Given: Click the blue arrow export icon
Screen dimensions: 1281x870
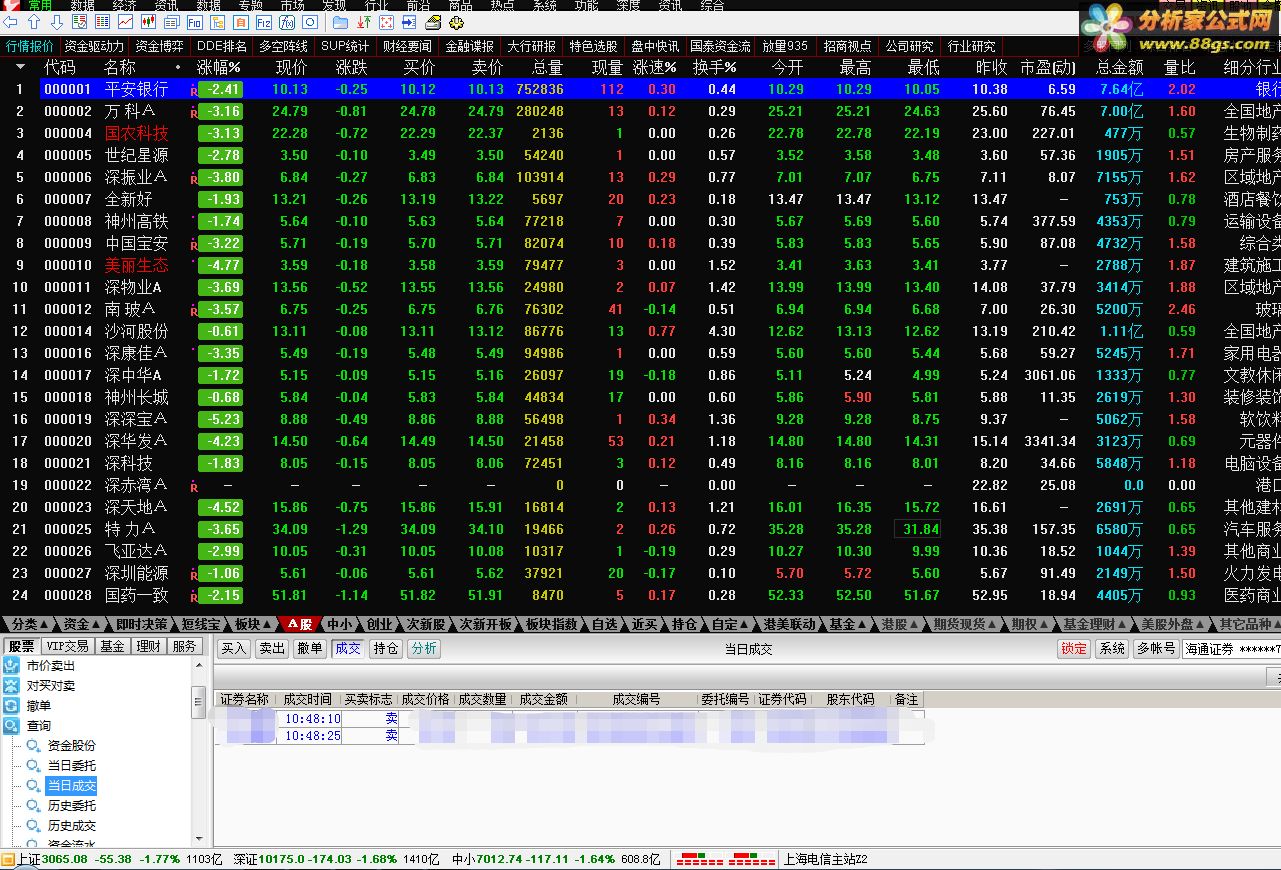Looking at the screenshot, I should coord(410,22).
